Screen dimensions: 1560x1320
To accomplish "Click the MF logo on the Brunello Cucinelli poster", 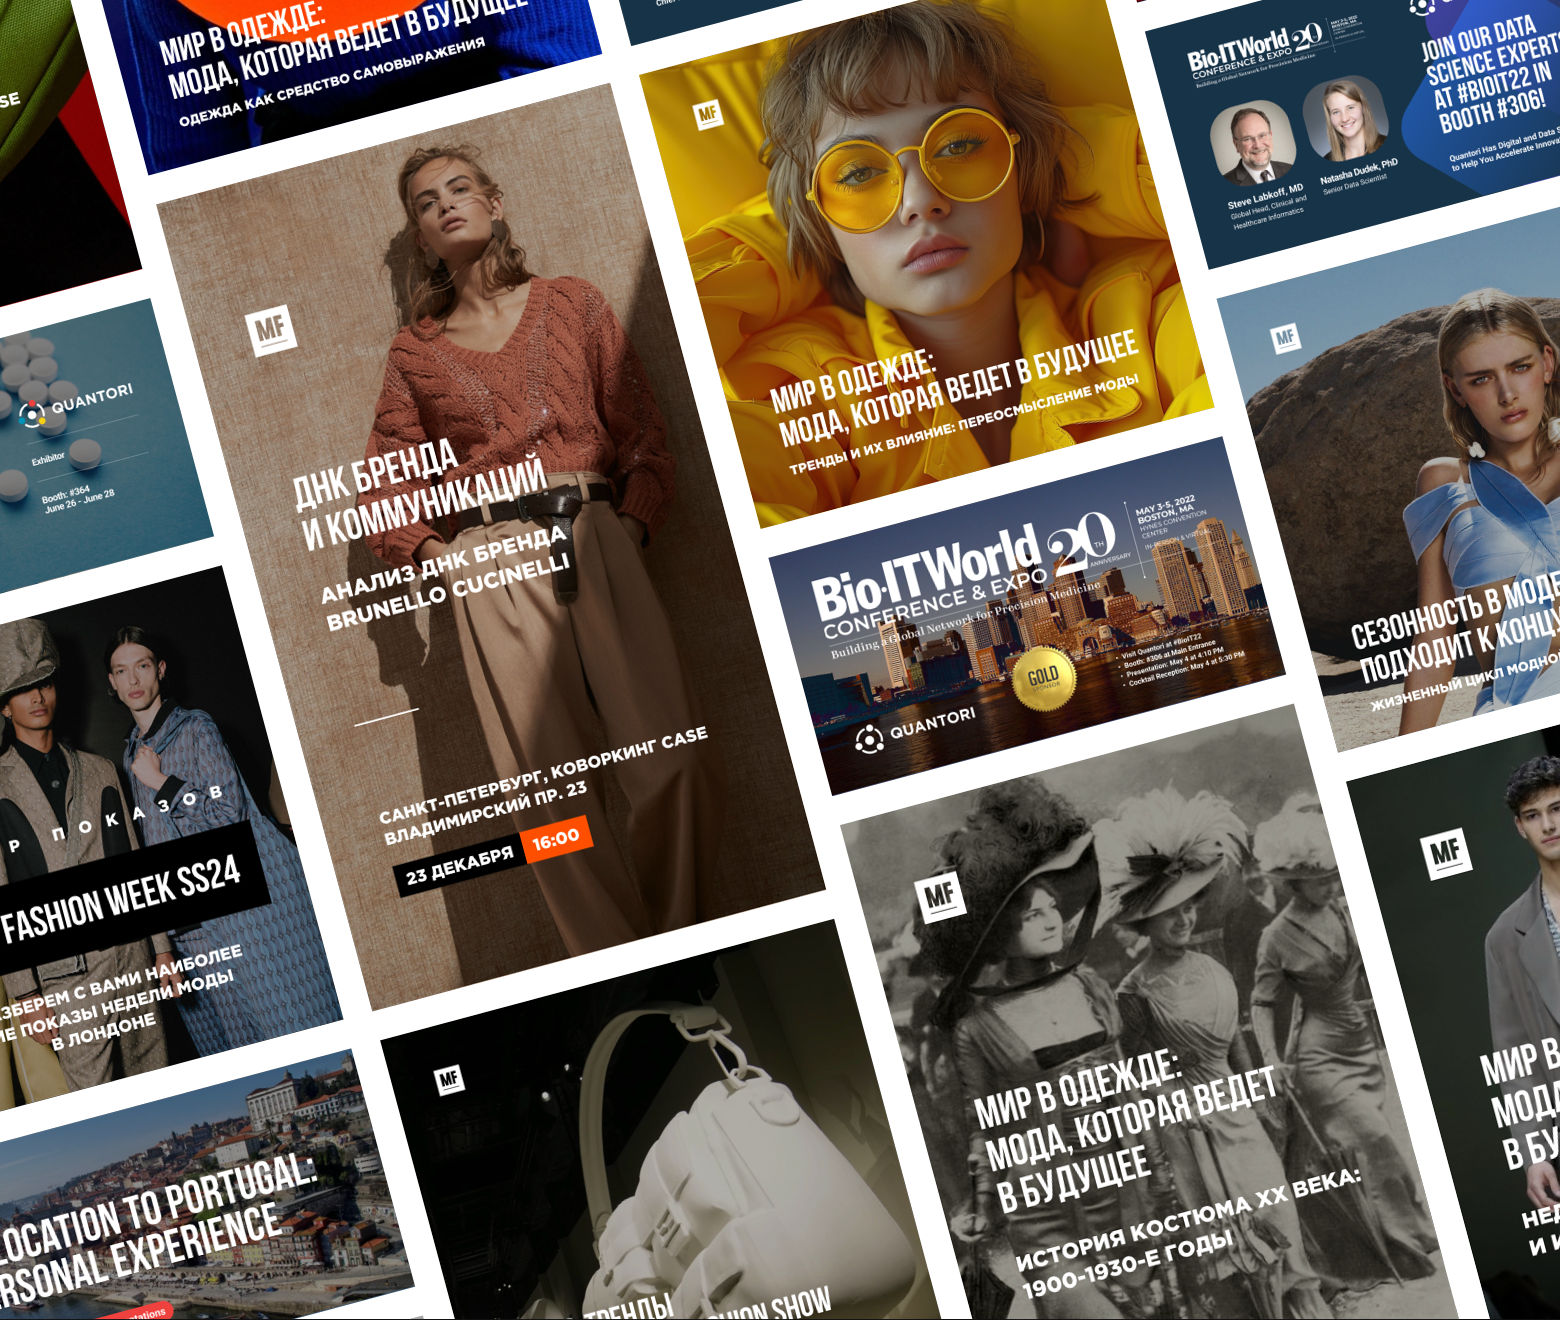I will tap(271, 329).
